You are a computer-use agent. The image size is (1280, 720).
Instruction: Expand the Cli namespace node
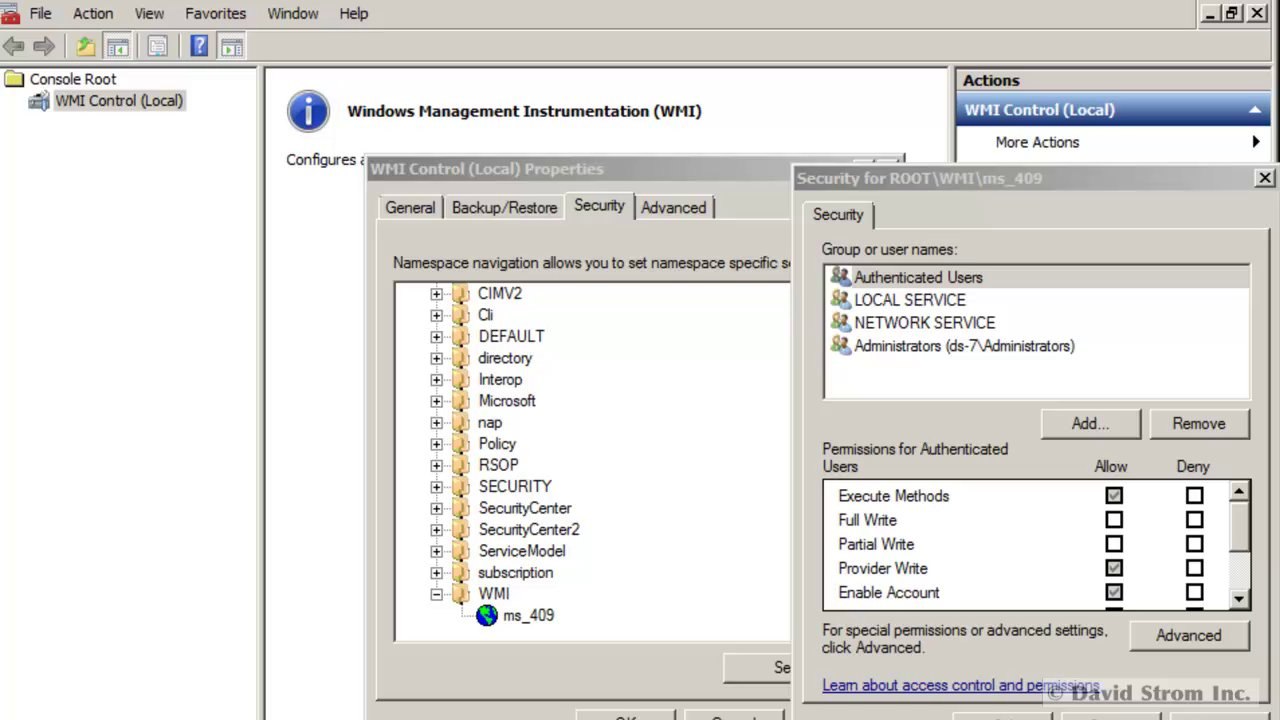click(x=436, y=315)
